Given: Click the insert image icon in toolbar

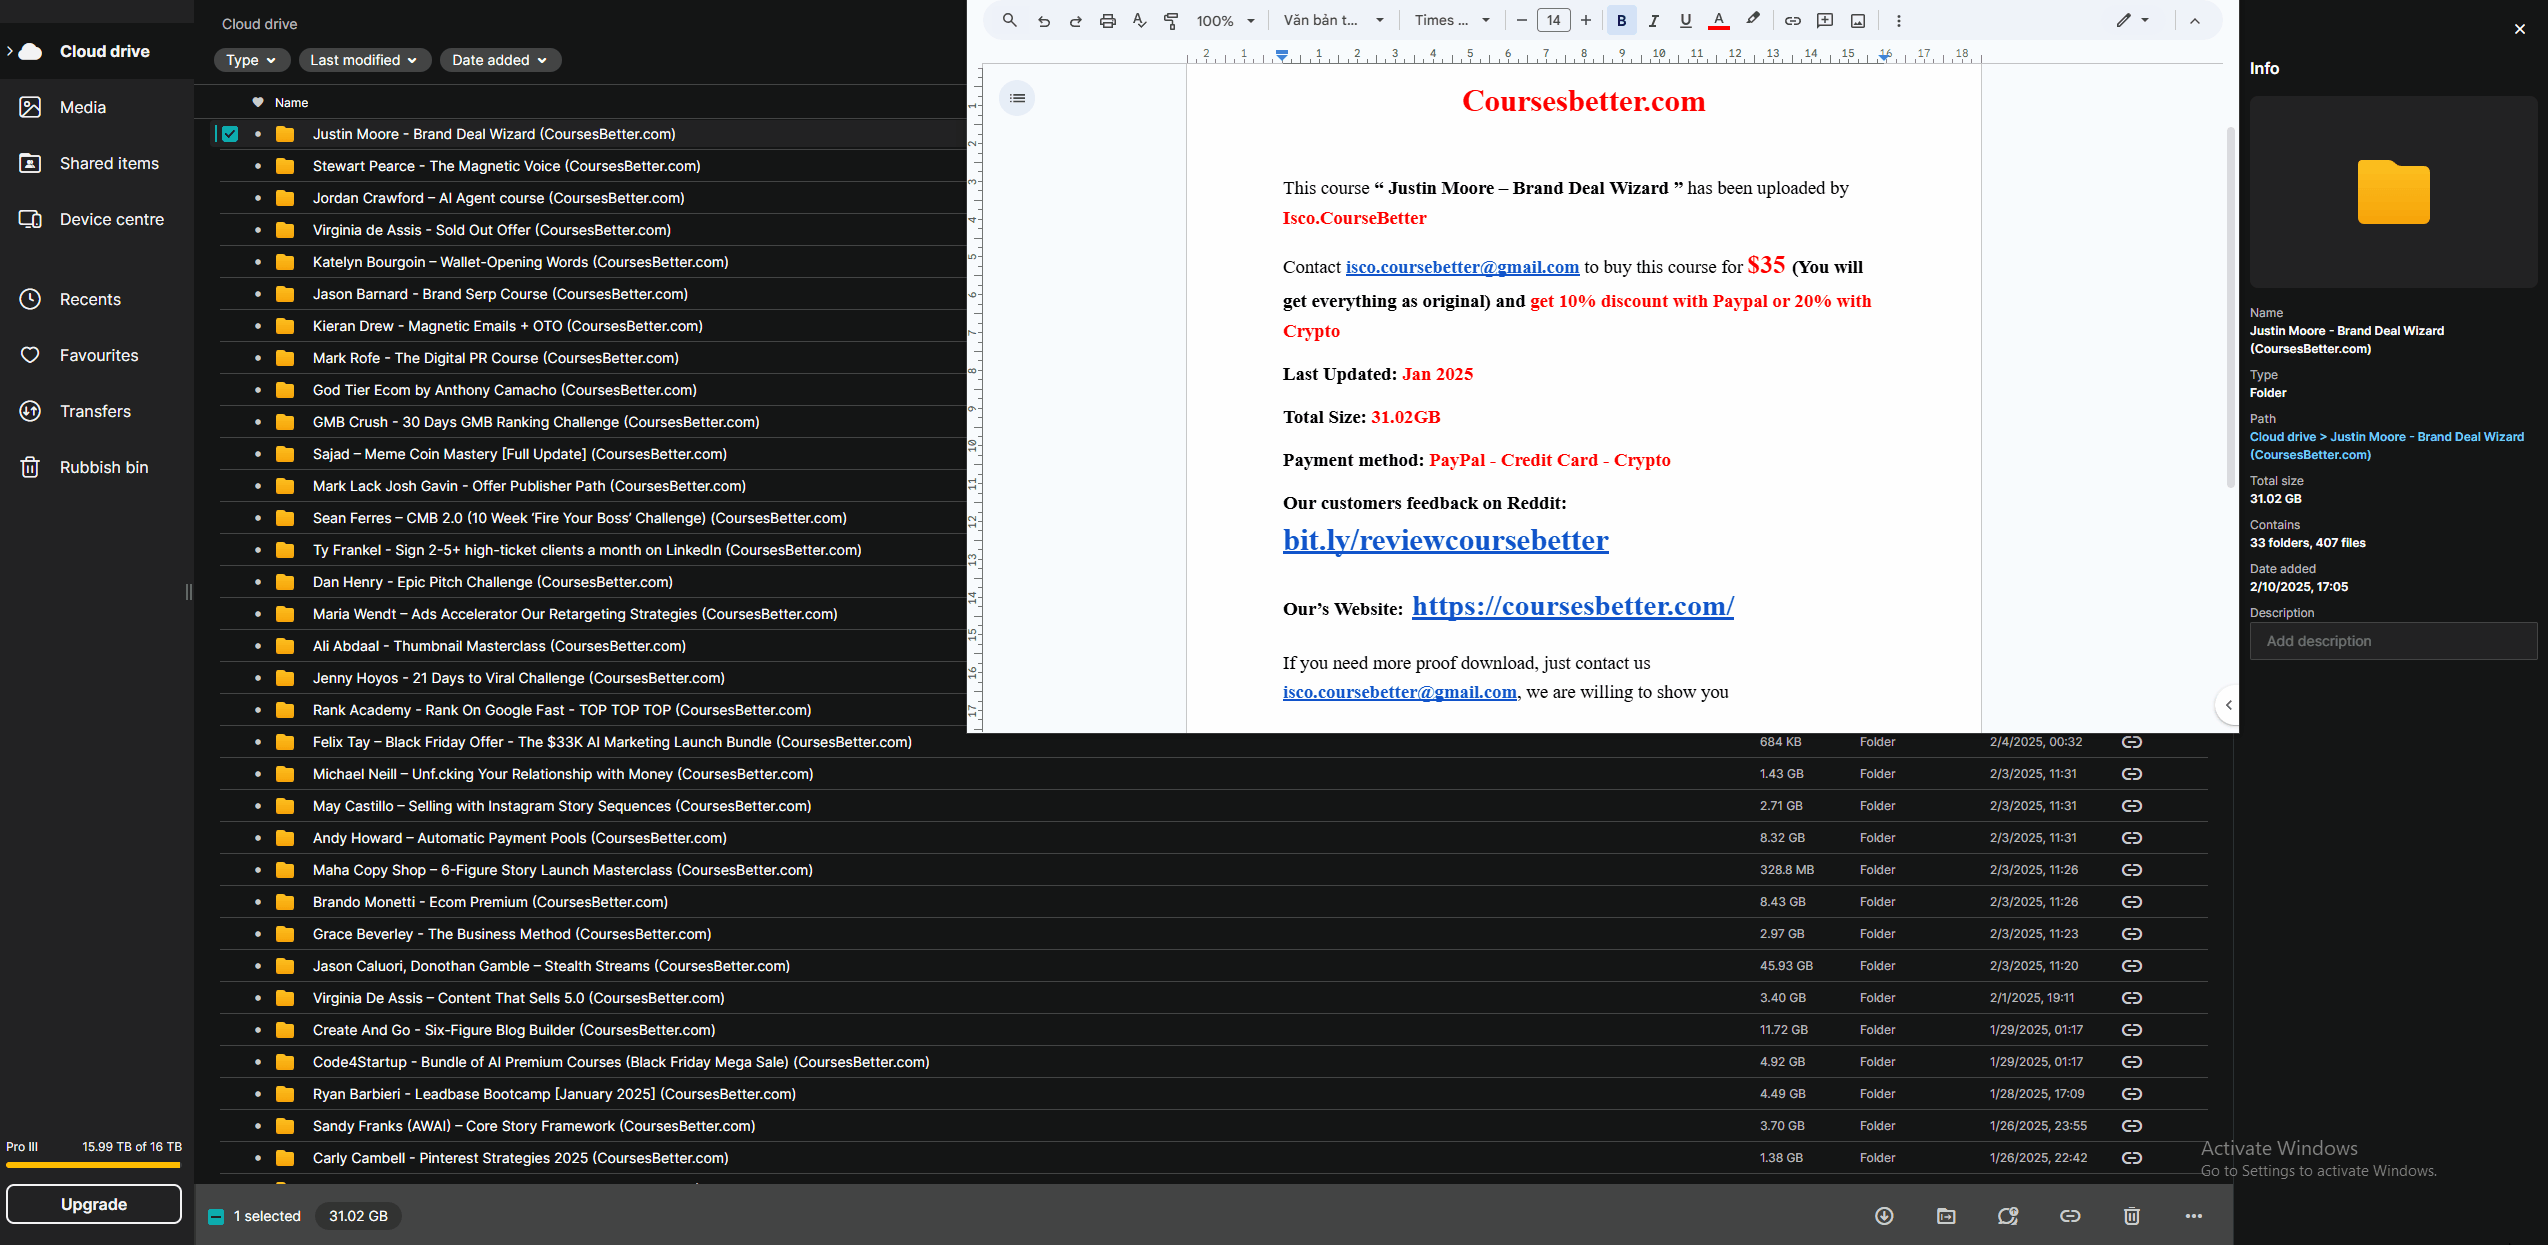Looking at the screenshot, I should click(x=1857, y=20).
